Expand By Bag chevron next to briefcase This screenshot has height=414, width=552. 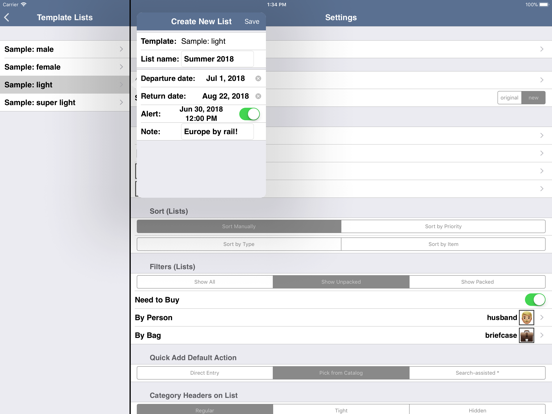click(x=541, y=335)
